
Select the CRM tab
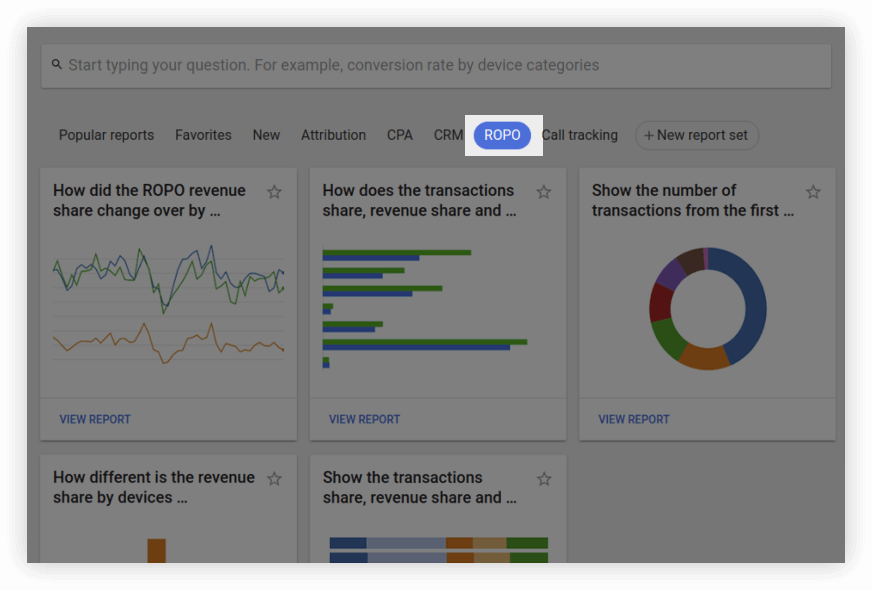pyautogui.click(x=448, y=135)
